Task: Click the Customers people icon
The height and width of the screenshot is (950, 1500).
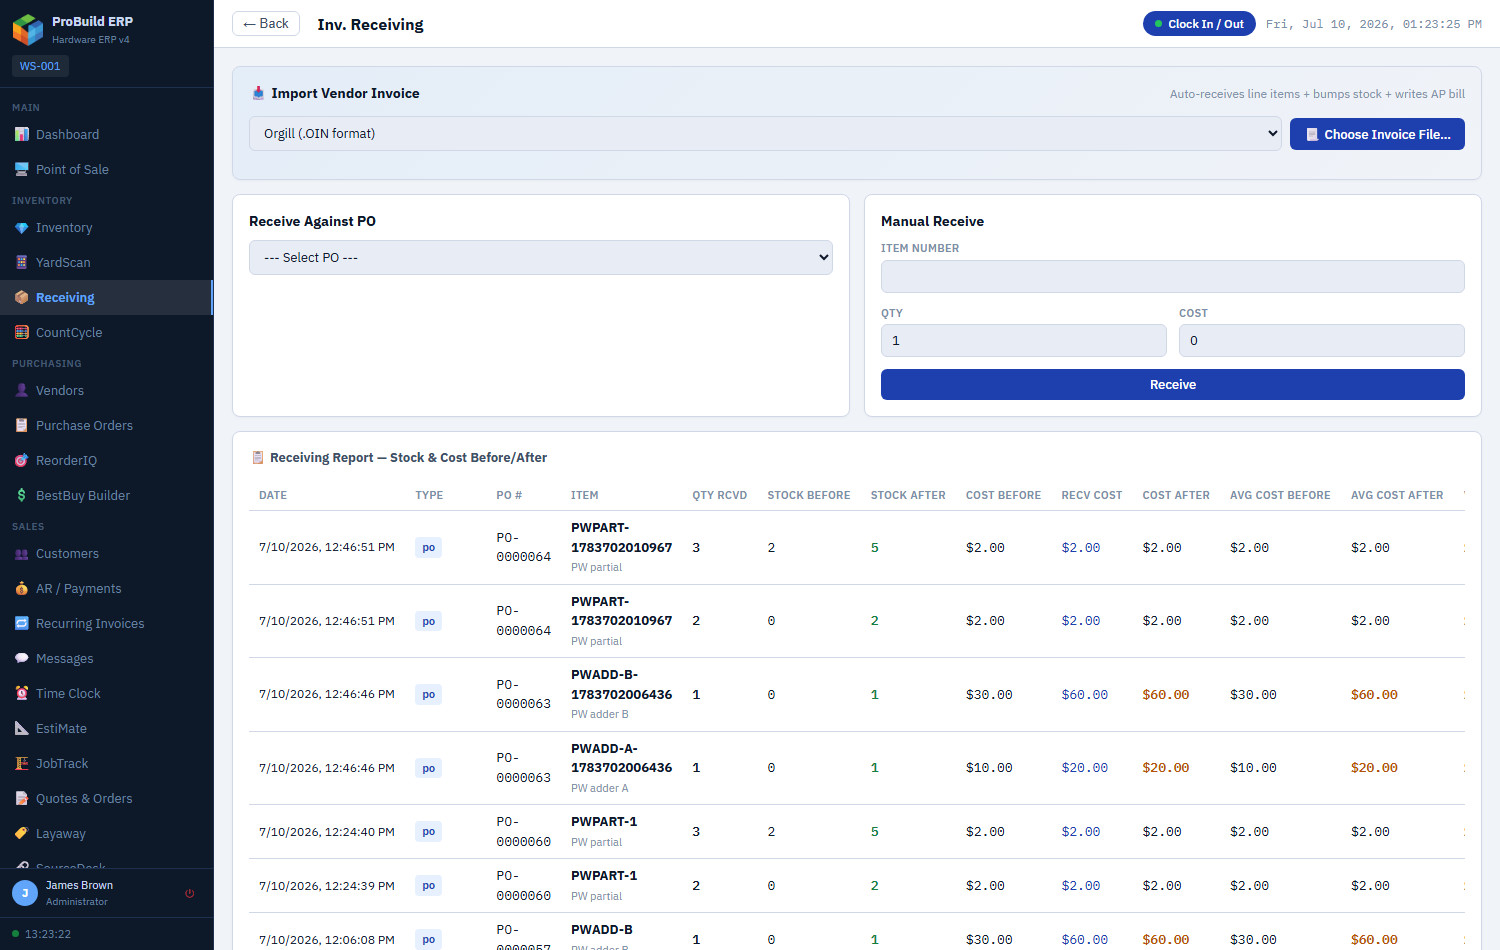Action: [21, 553]
